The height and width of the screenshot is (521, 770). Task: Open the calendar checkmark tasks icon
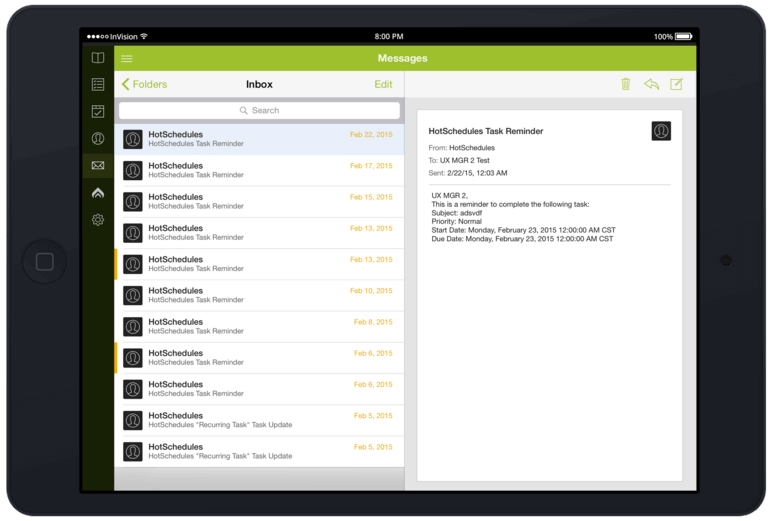tap(98, 111)
